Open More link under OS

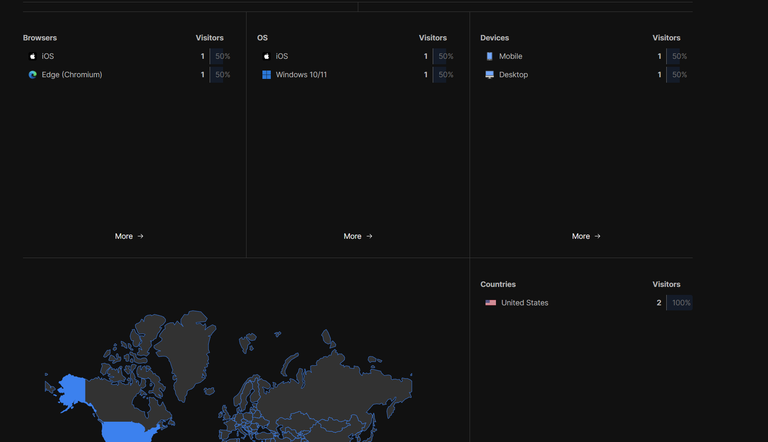tap(358, 236)
